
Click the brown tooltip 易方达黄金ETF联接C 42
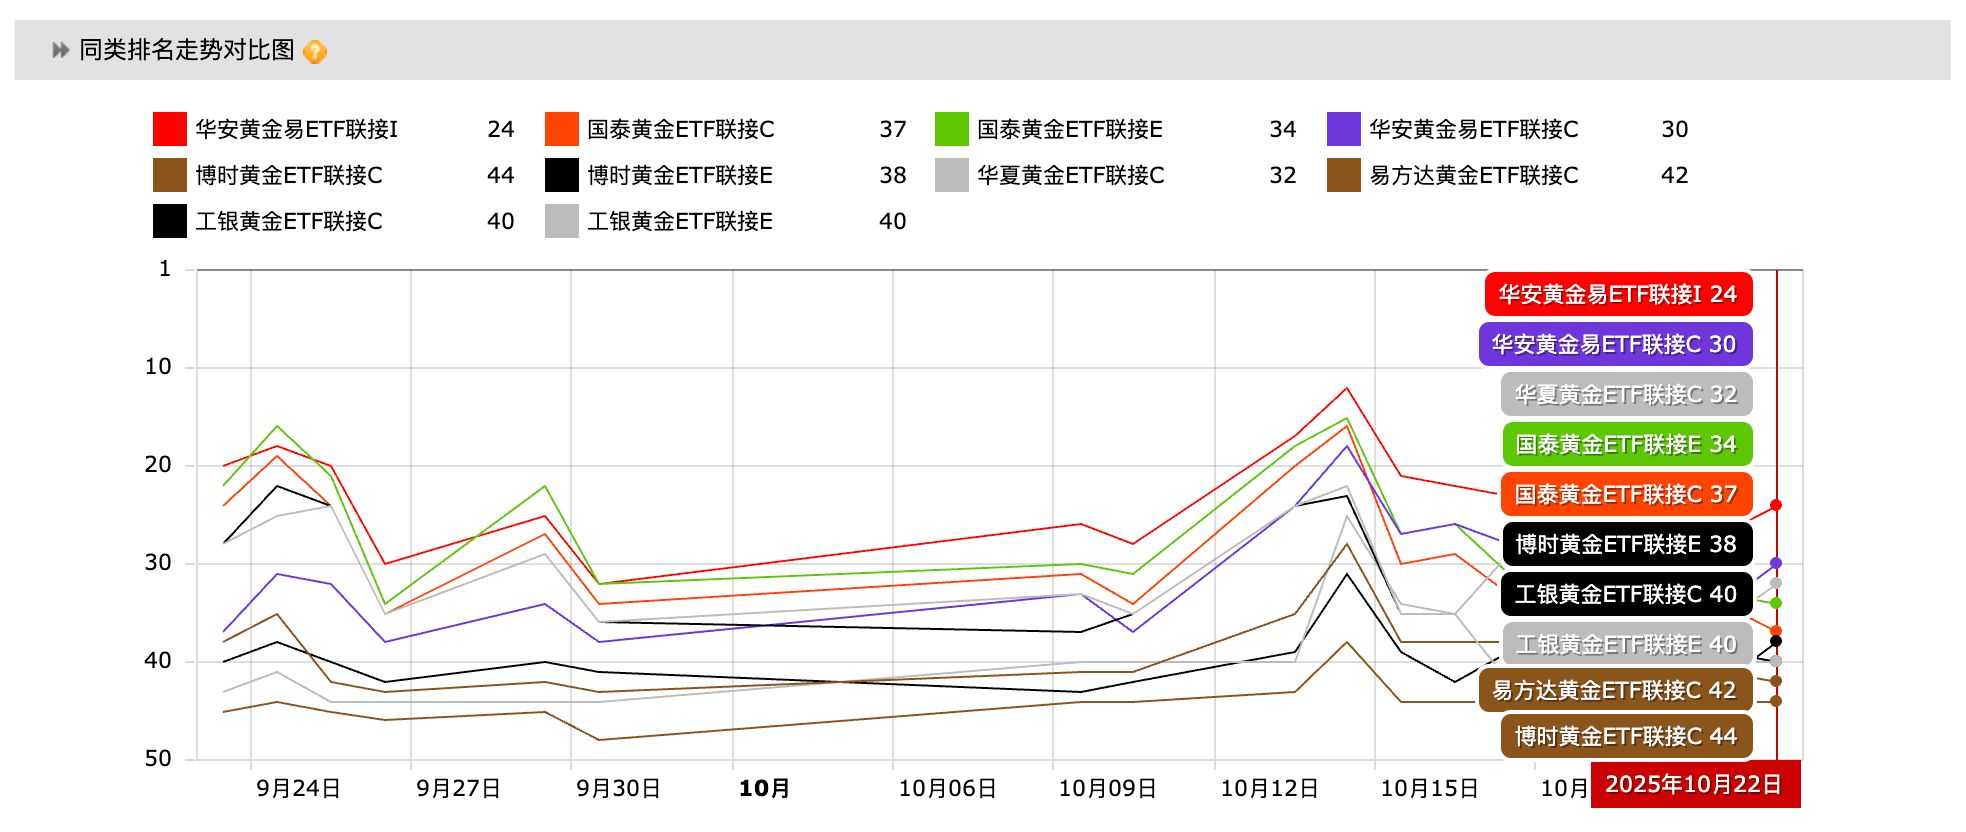point(1615,690)
